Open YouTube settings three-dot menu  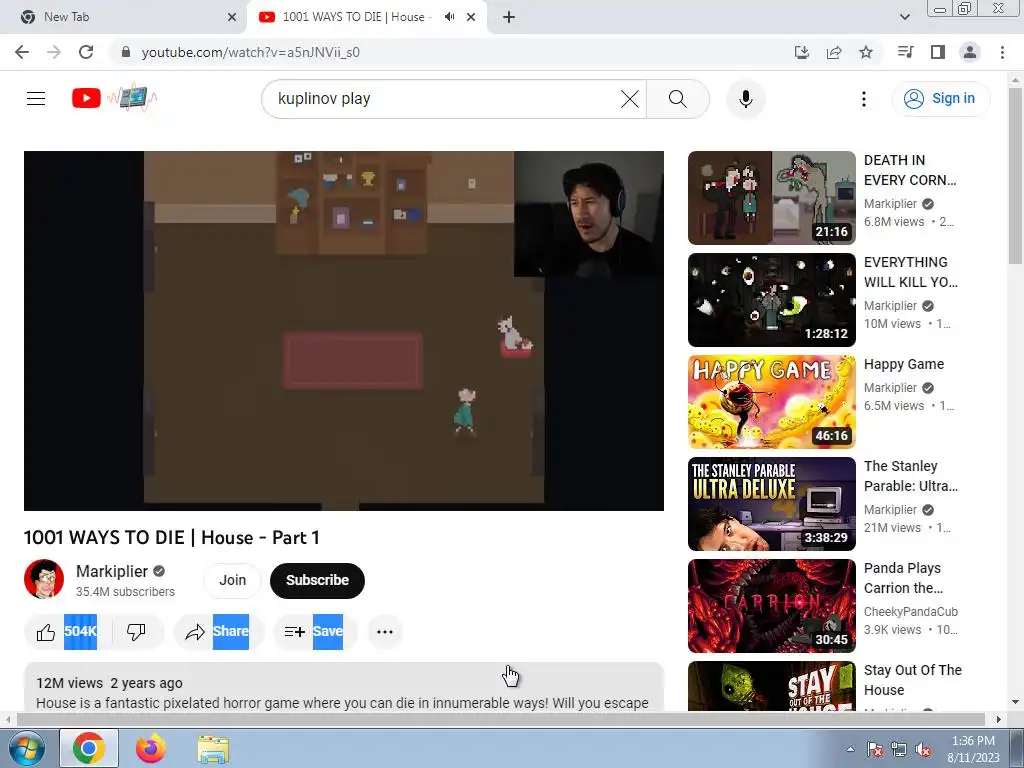(x=863, y=99)
